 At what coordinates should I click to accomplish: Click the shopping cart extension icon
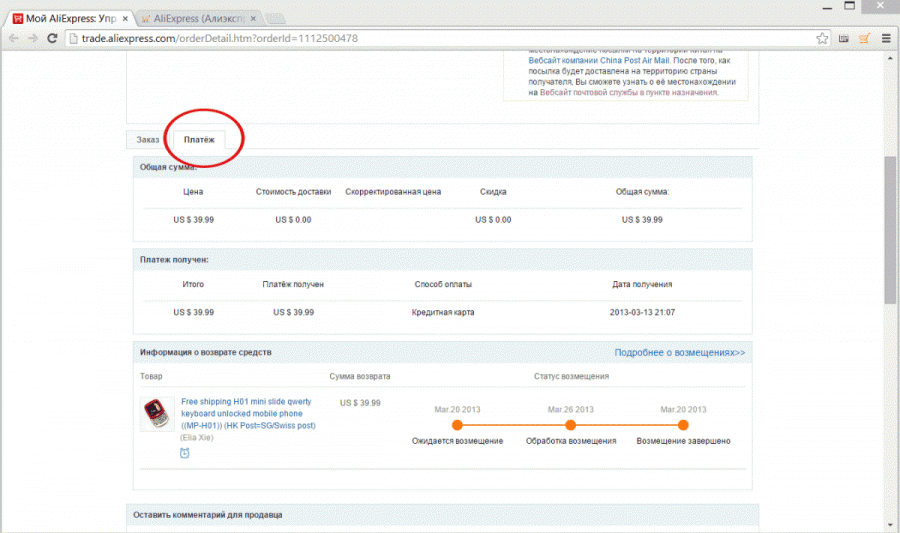(863, 38)
